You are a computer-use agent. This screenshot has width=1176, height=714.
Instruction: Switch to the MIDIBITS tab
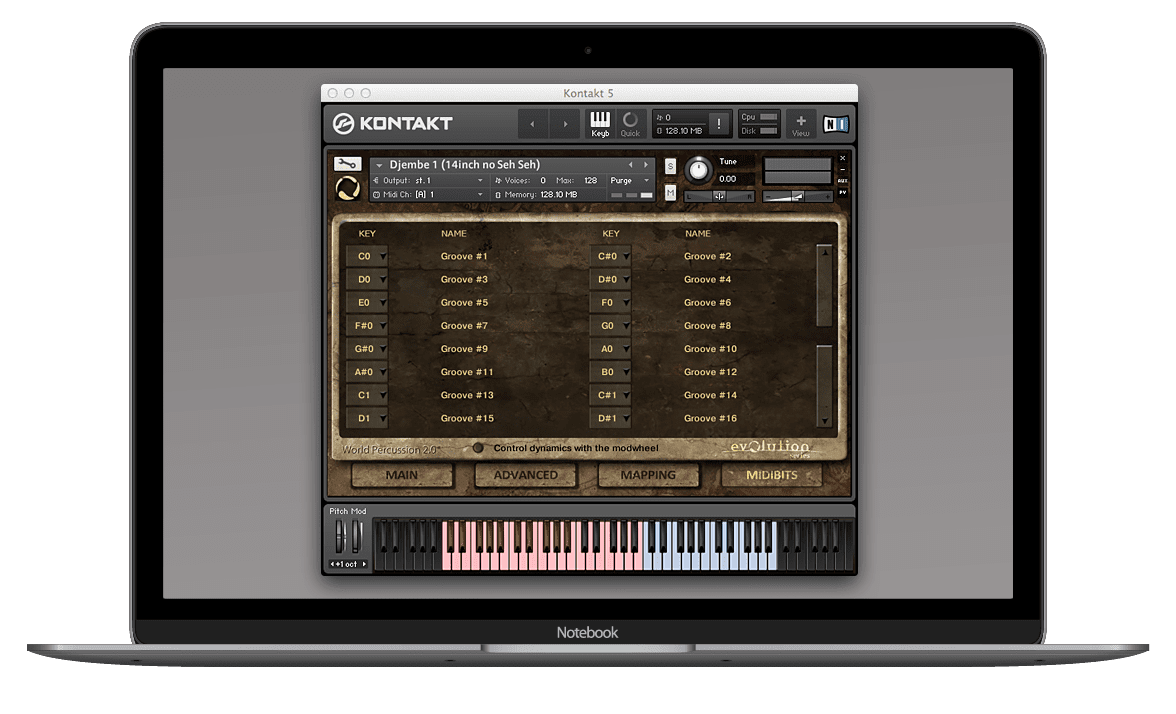[772, 475]
